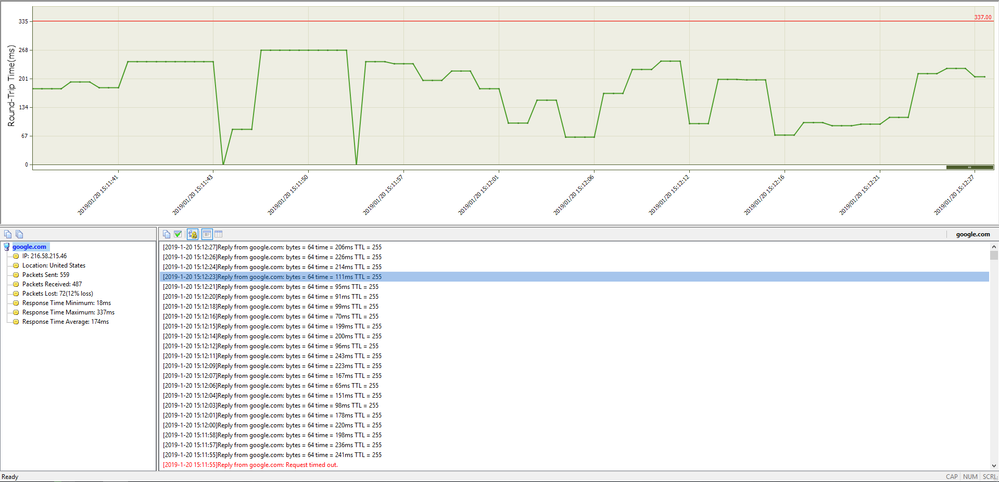Screen dimensions: 999x482
Task: Click the first copy icon in the left panel toolbar
Action: (6, 233)
